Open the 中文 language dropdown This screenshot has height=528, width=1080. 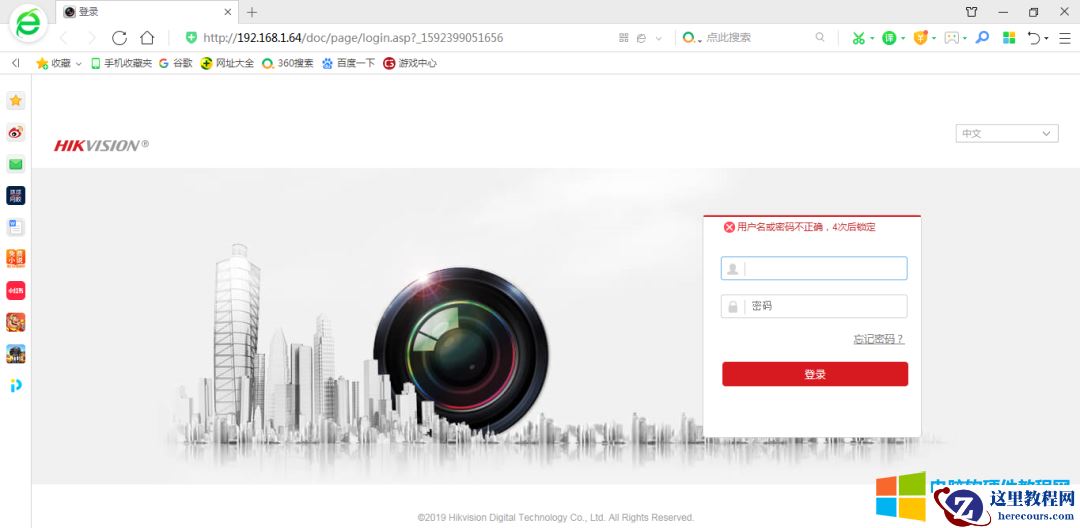click(x=1006, y=134)
